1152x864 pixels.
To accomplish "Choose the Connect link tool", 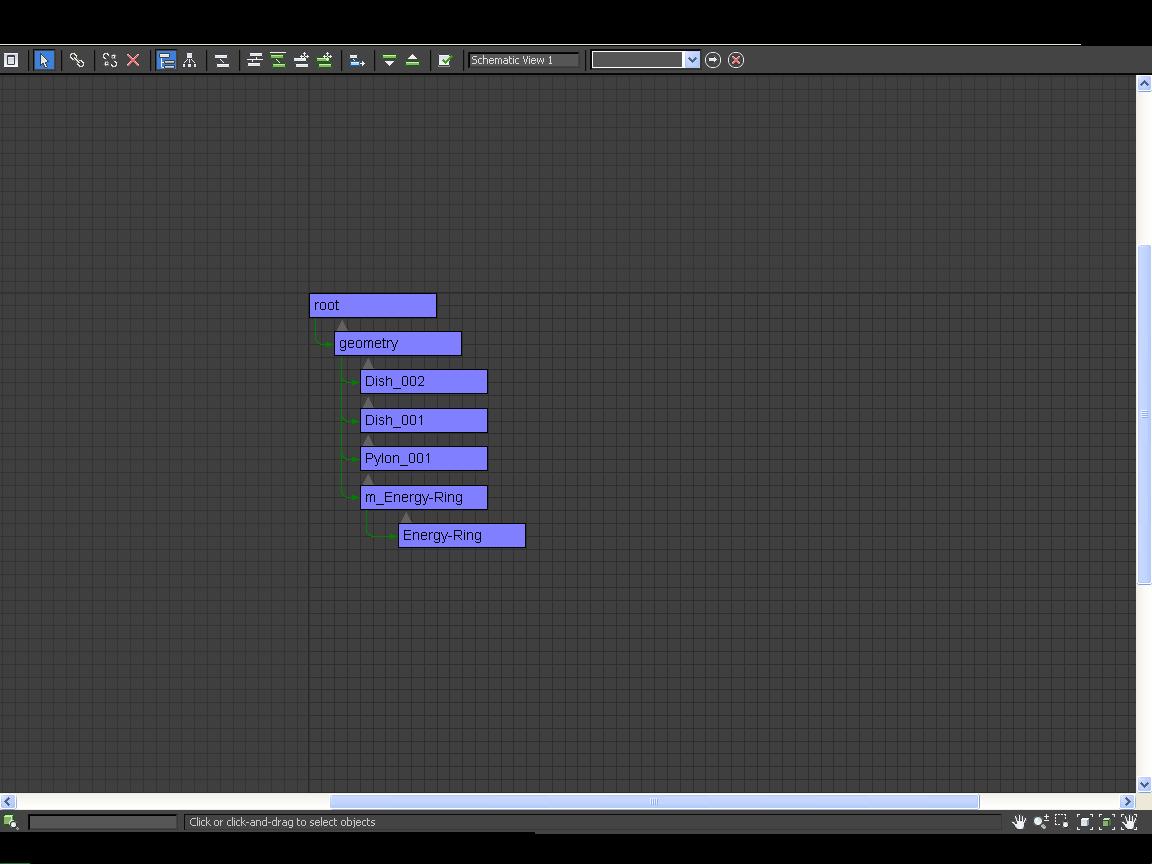I will pyautogui.click(x=77, y=60).
